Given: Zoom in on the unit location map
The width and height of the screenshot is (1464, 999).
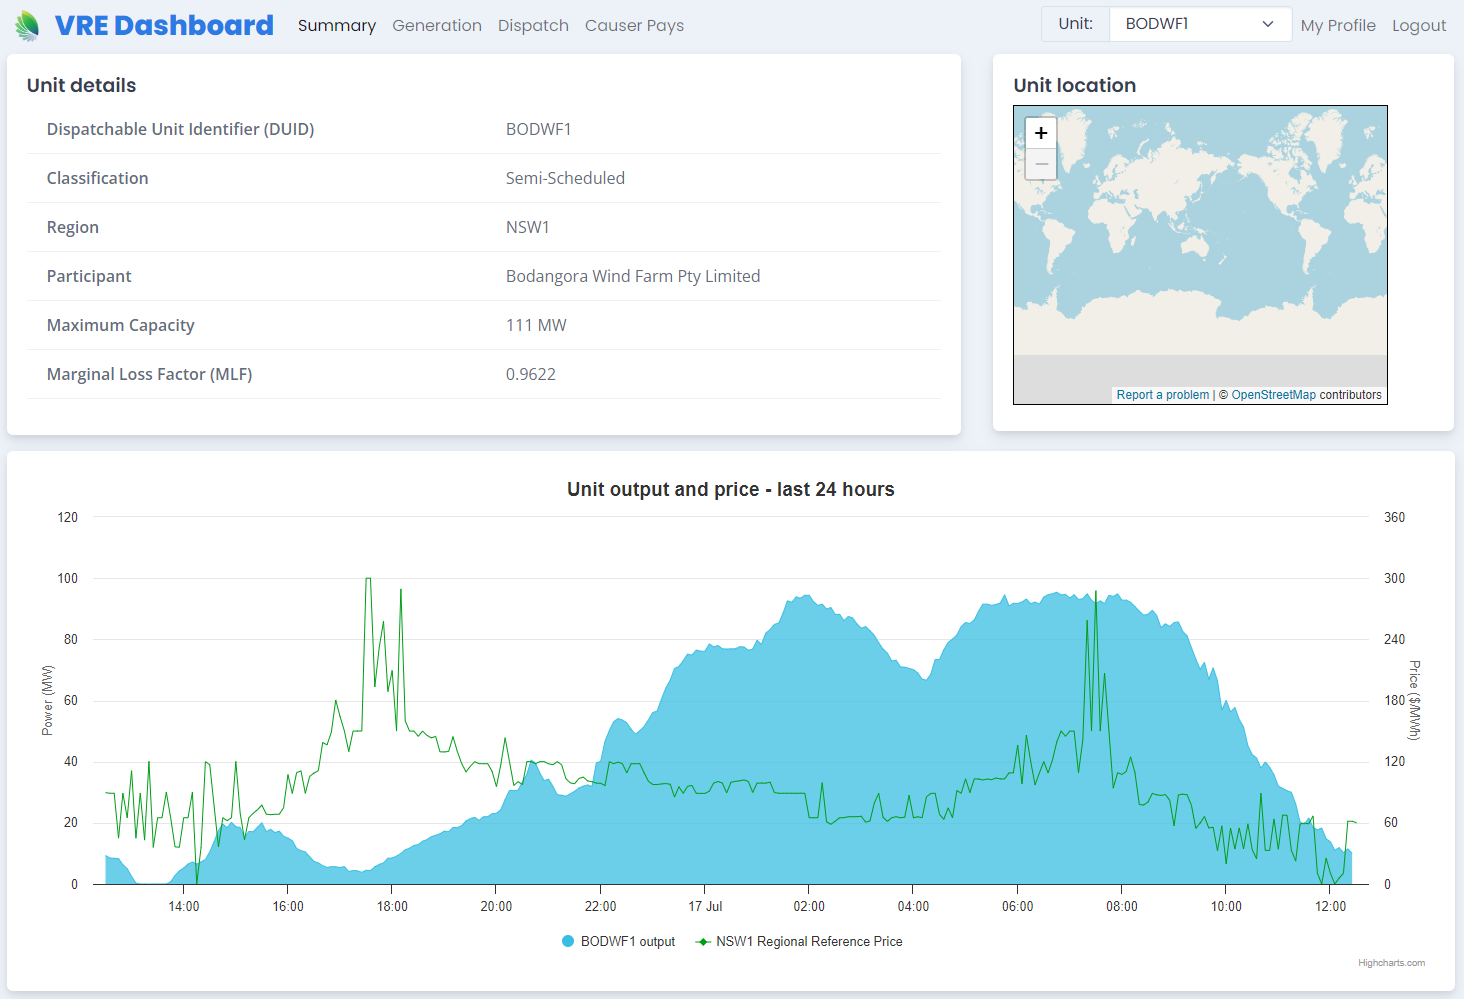Looking at the screenshot, I should click(x=1041, y=133).
